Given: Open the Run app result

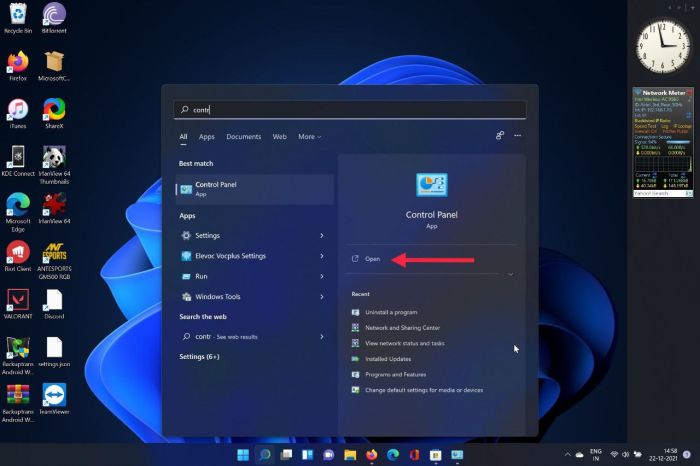Looking at the screenshot, I should click(254, 276).
